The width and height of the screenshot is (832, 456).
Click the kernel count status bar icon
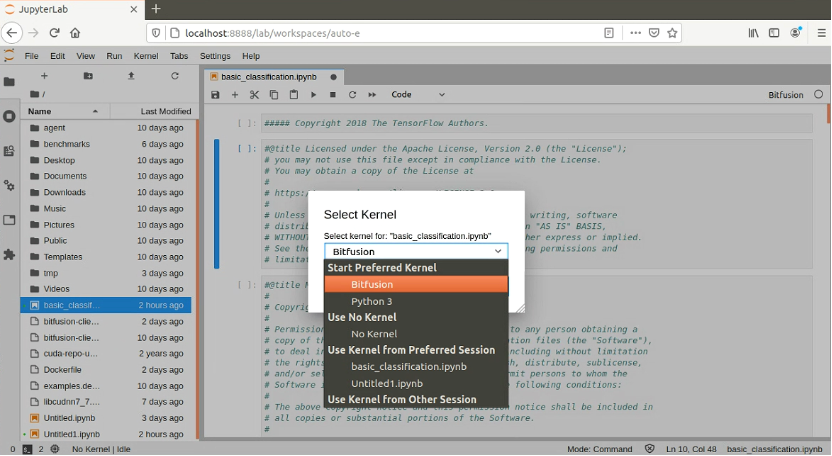(55, 450)
